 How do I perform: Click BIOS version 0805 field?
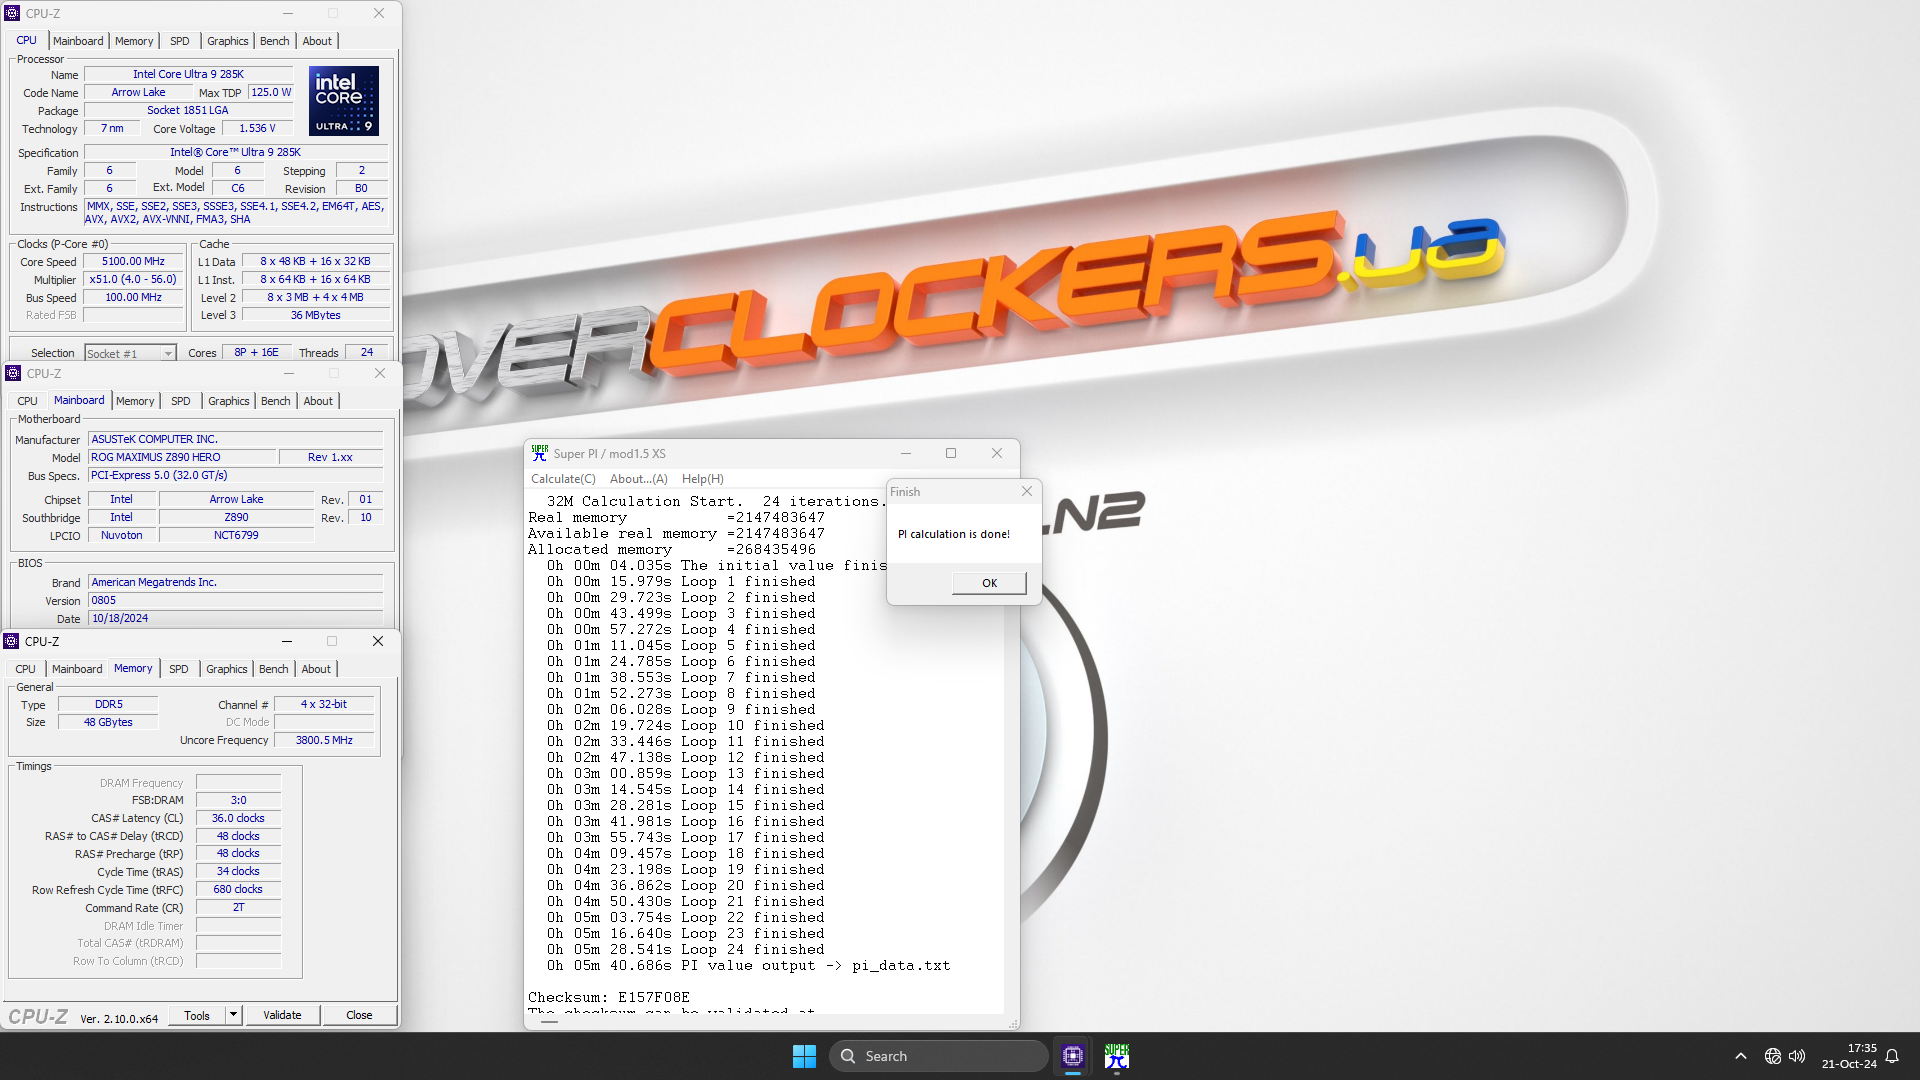pyautogui.click(x=235, y=600)
